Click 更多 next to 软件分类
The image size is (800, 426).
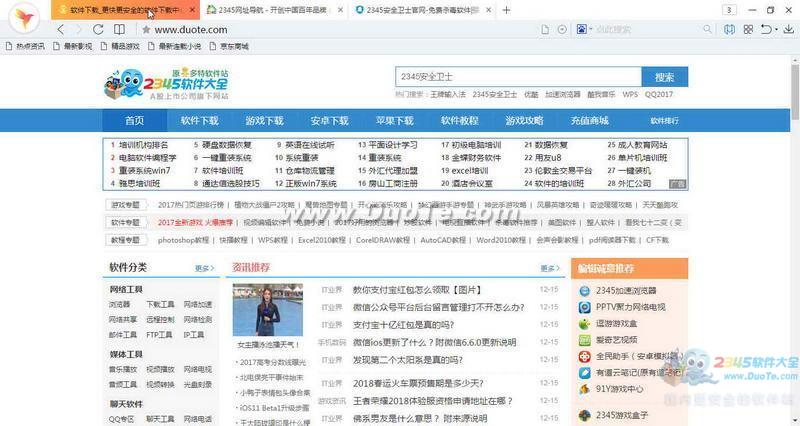(x=204, y=268)
